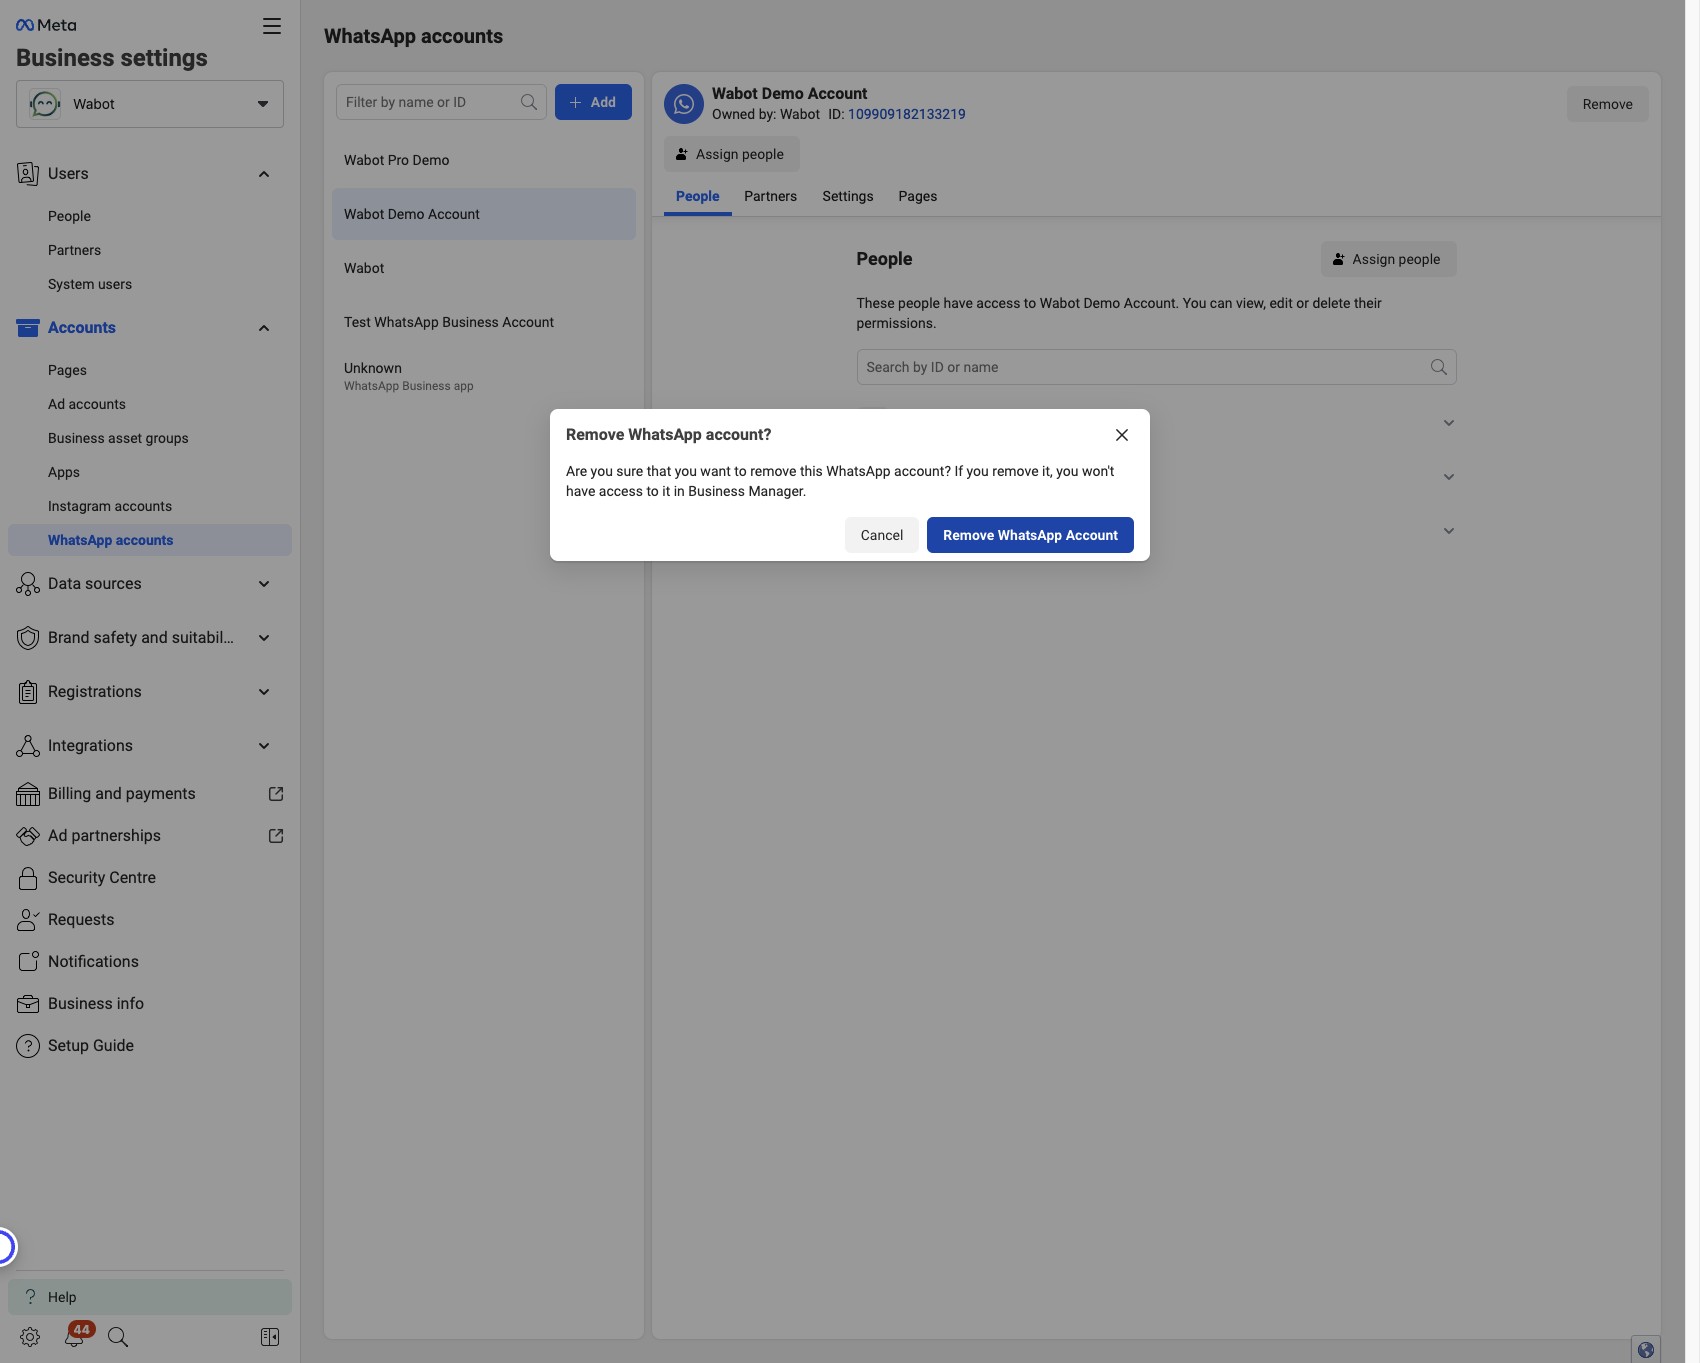Click the Search by ID or name field
This screenshot has width=1700, height=1363.
click(1156, 367)
